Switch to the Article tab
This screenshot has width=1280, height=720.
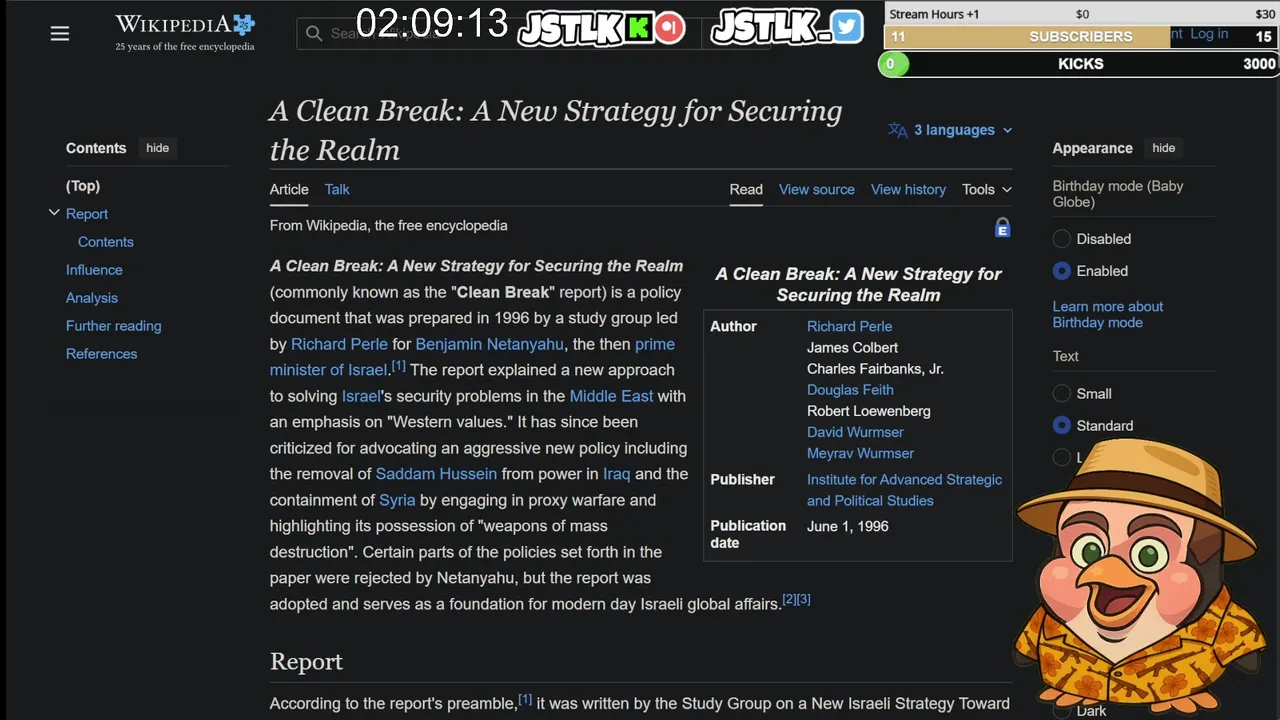click(x=289, y=189)
